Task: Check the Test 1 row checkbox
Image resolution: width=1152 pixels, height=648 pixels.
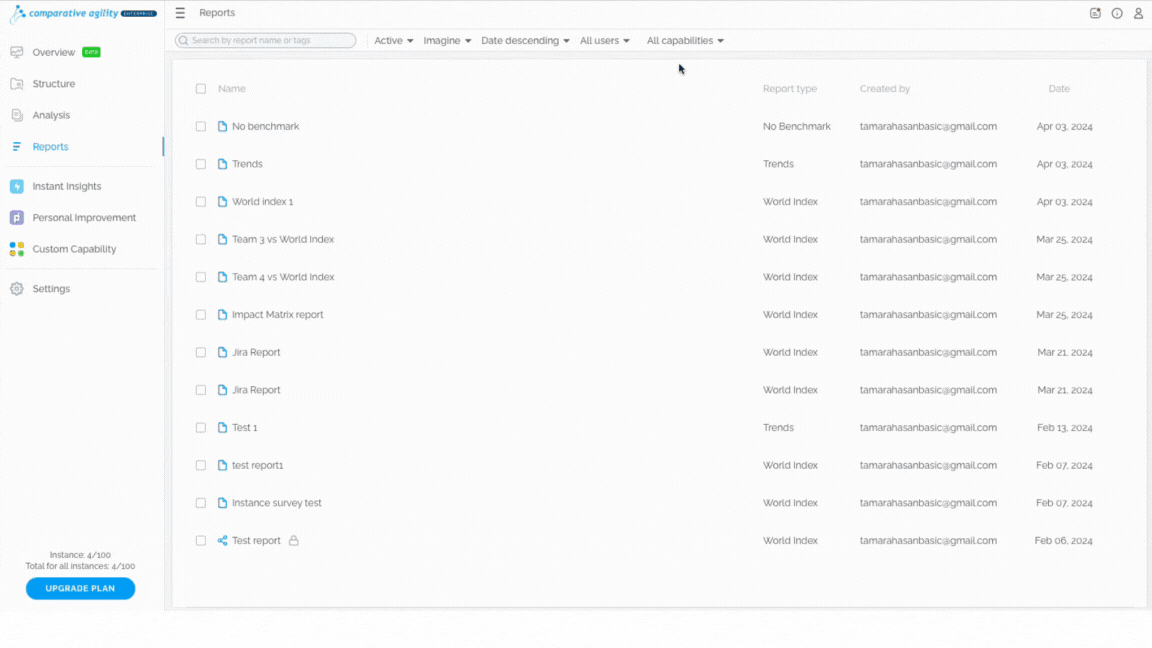Action: [x=201, y=428]
